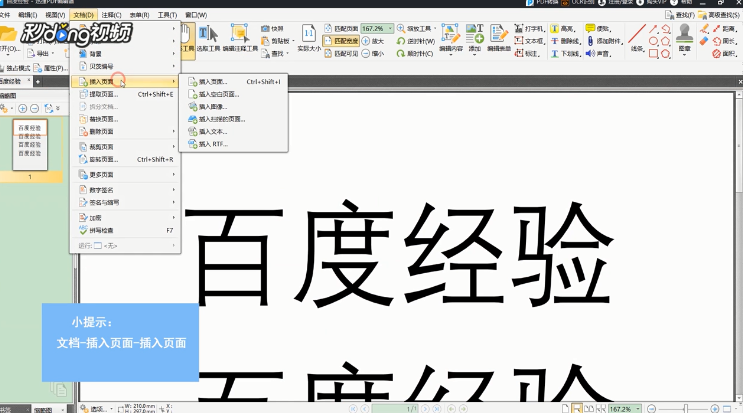Expand the 裁剪页面 submenu
This screenshot has width=743, height=413.
point(126,147)
